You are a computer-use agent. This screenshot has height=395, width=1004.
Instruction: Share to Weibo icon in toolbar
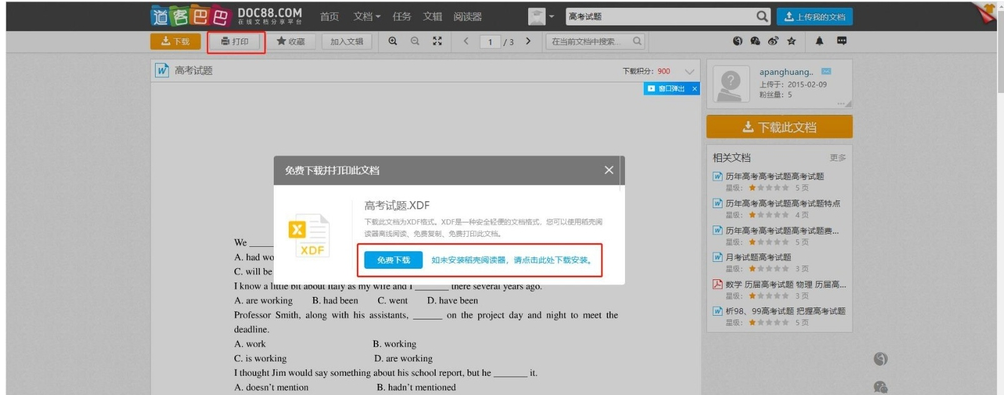pyautogui.click(x=773, y=41)
